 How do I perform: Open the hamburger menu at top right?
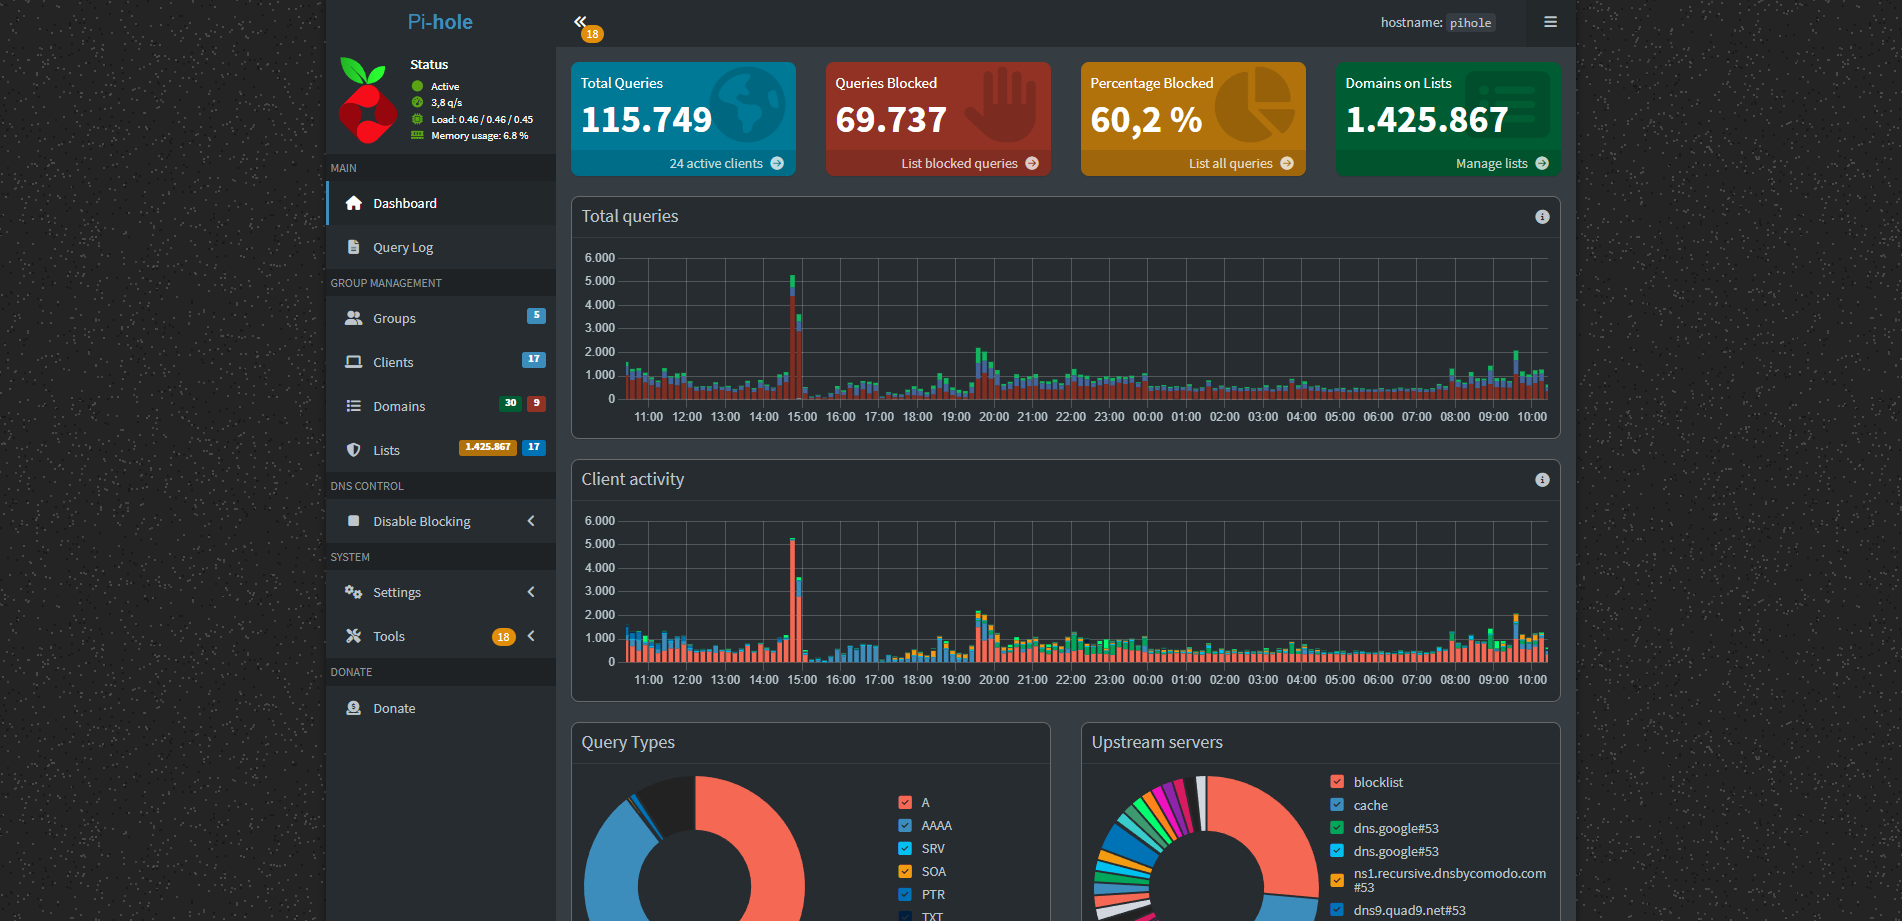click(1550, 21)
